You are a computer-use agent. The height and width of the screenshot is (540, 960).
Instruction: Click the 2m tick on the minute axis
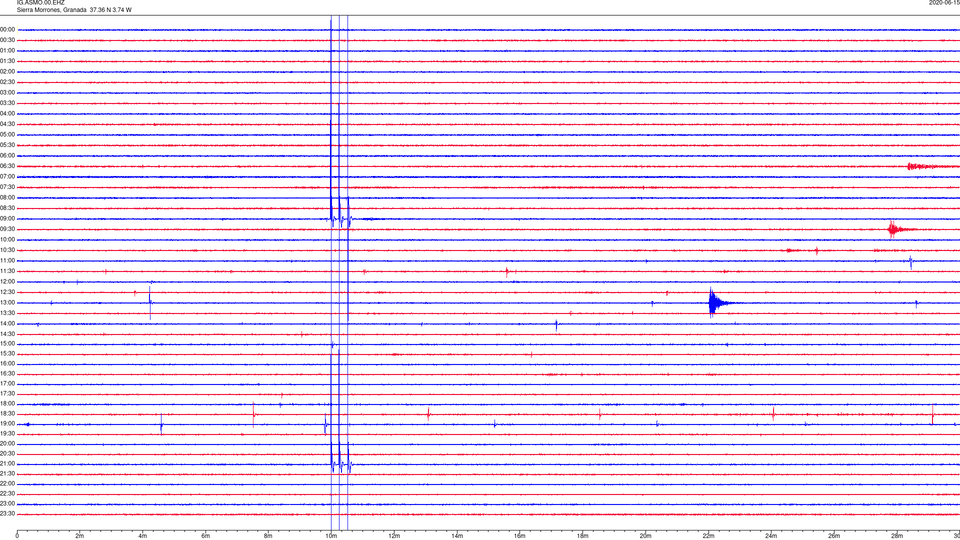tap(80, 536)
